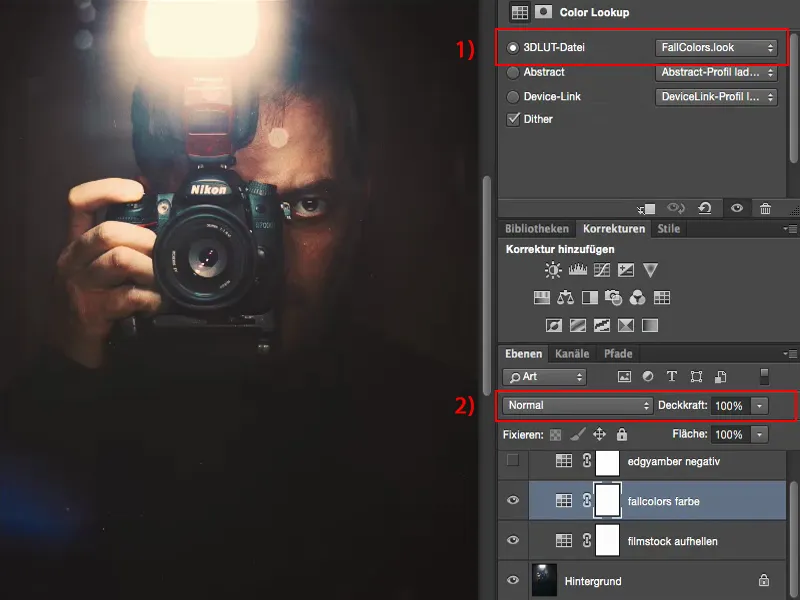
Task: Click the fallcolors farbe layer mask thumbnail
Action: 607,501
